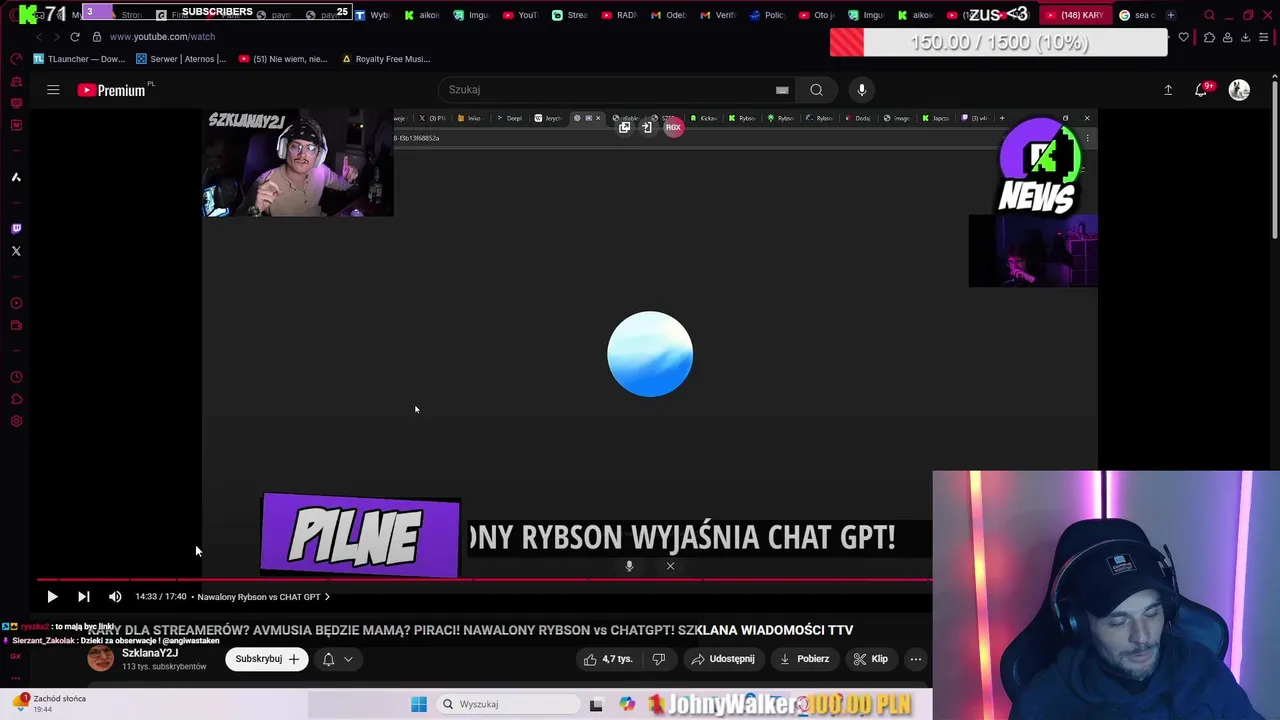Image resolution: width=1280 pixels, height=720 pixels.
Task: Open the YouTube account avatar menu
Action: point(1239,90)
